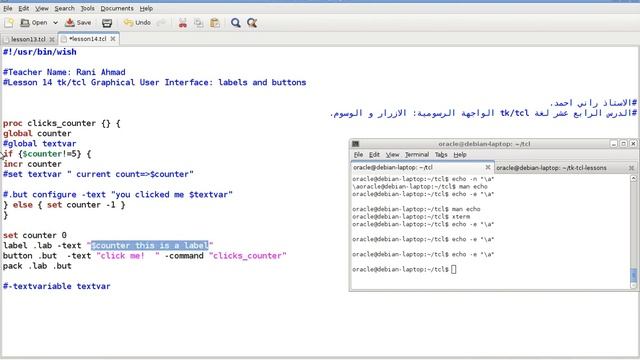Open the Documents menu

coord(117,8)
